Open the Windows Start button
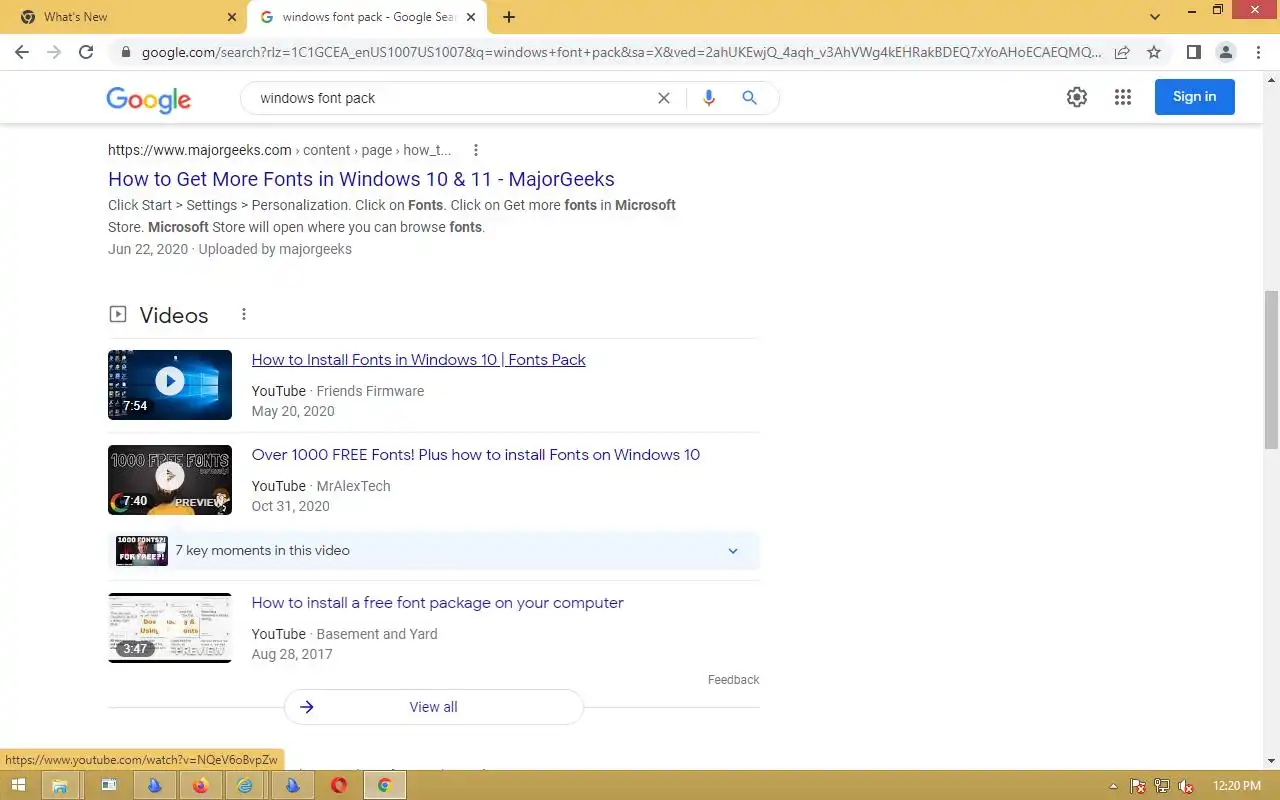1280x800 pixels. tap(17, 786)
